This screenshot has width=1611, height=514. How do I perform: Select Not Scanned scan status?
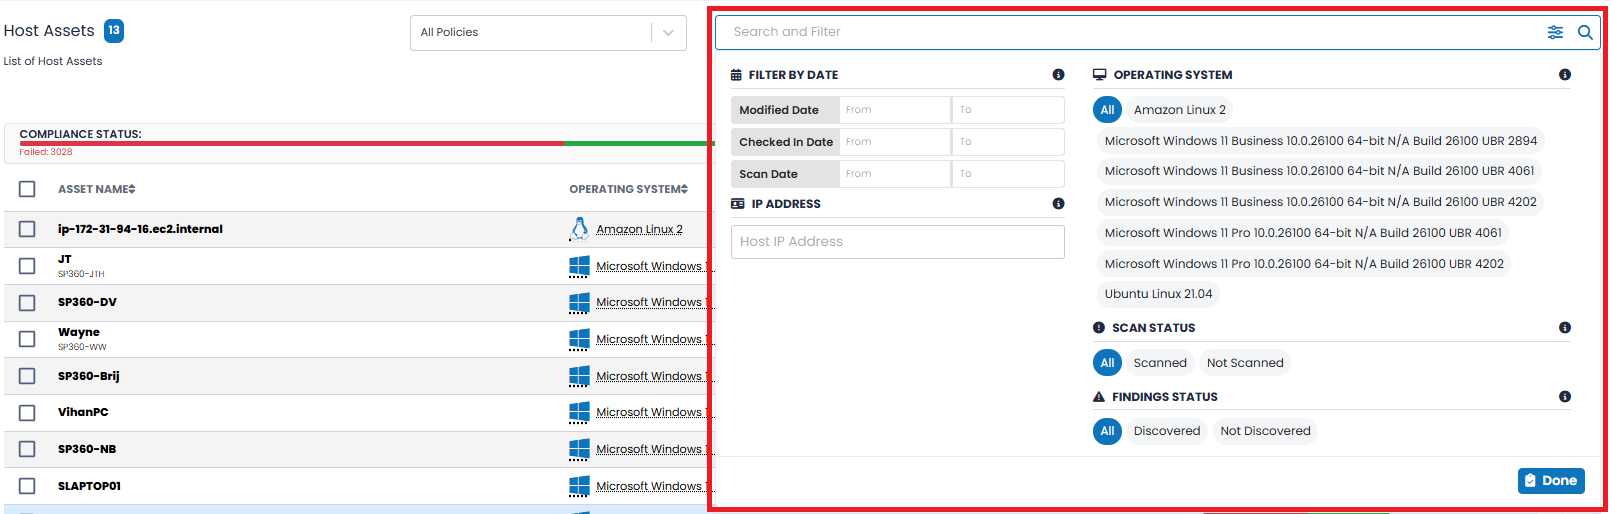(1245, 363)
